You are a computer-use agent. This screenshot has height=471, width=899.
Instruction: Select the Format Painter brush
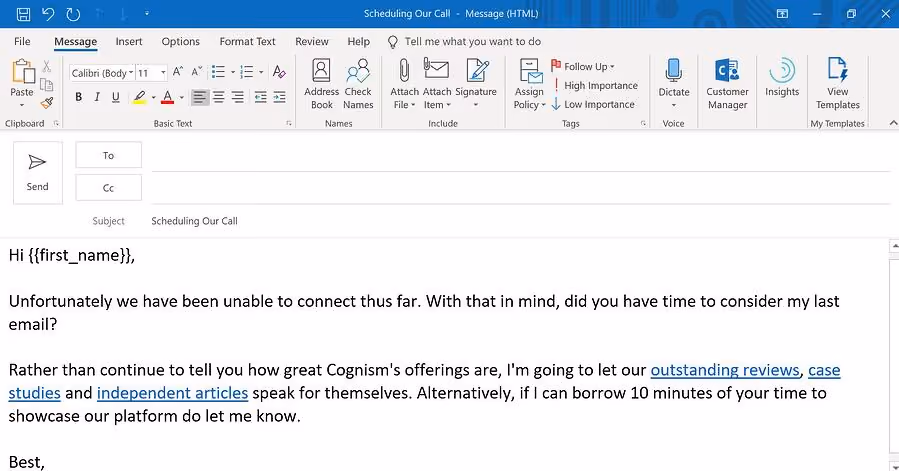click(x=47, y=103)
